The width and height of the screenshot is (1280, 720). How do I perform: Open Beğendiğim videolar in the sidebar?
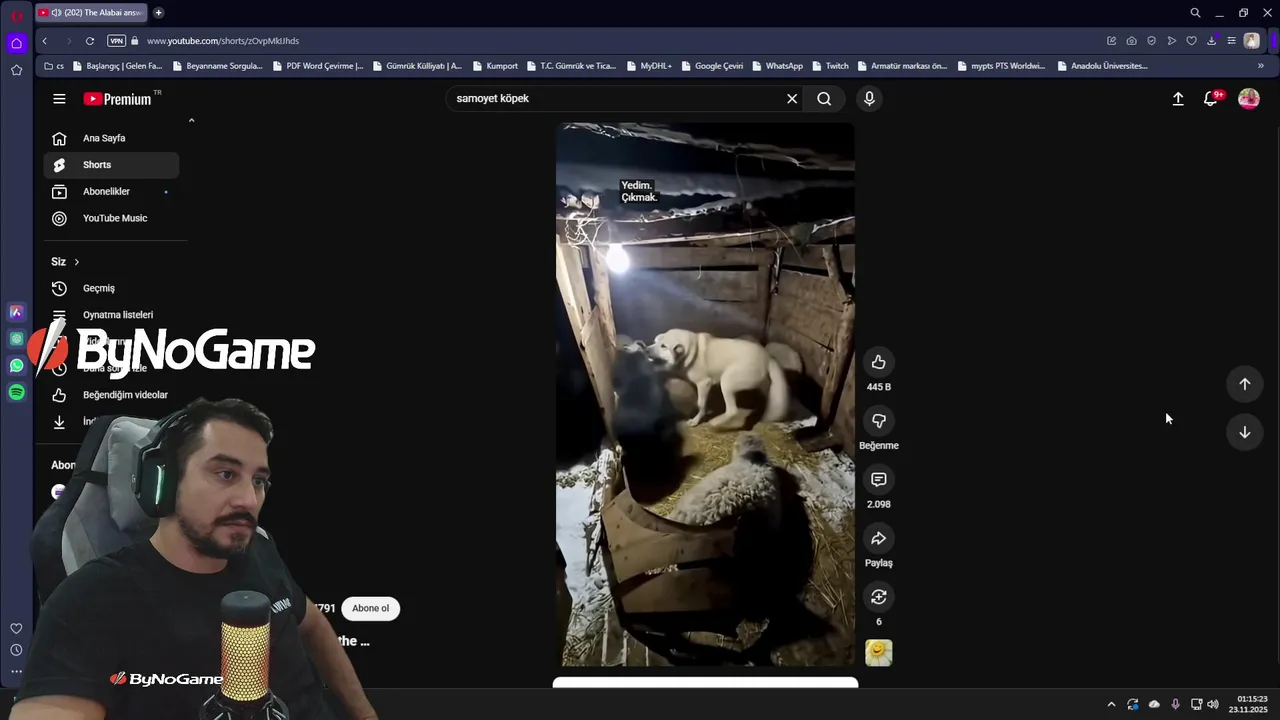(x=111, y=395)
